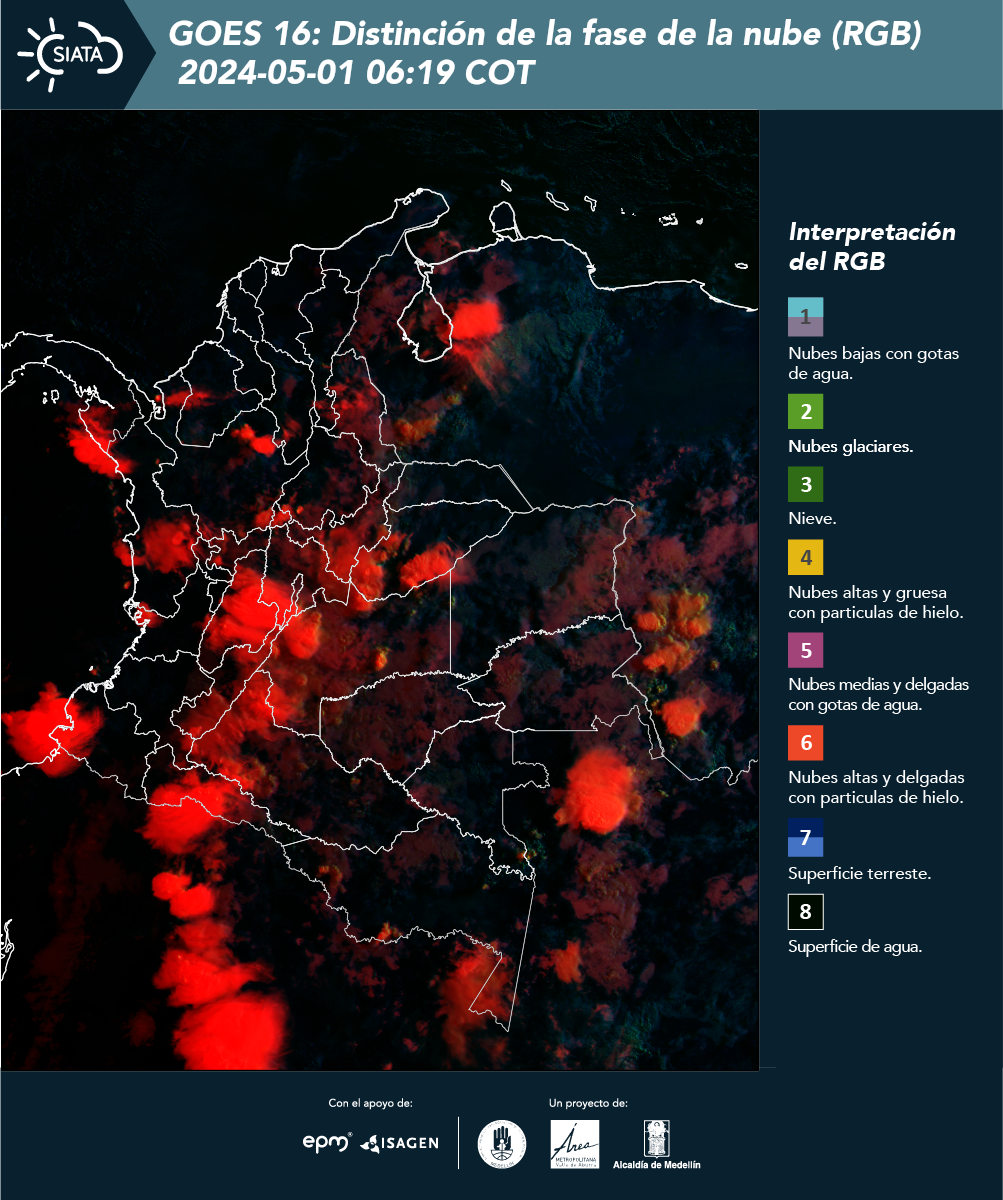Click the round Medellín seal logo
This screenshot has width=1003, height=1200.
click(502, 1144)
